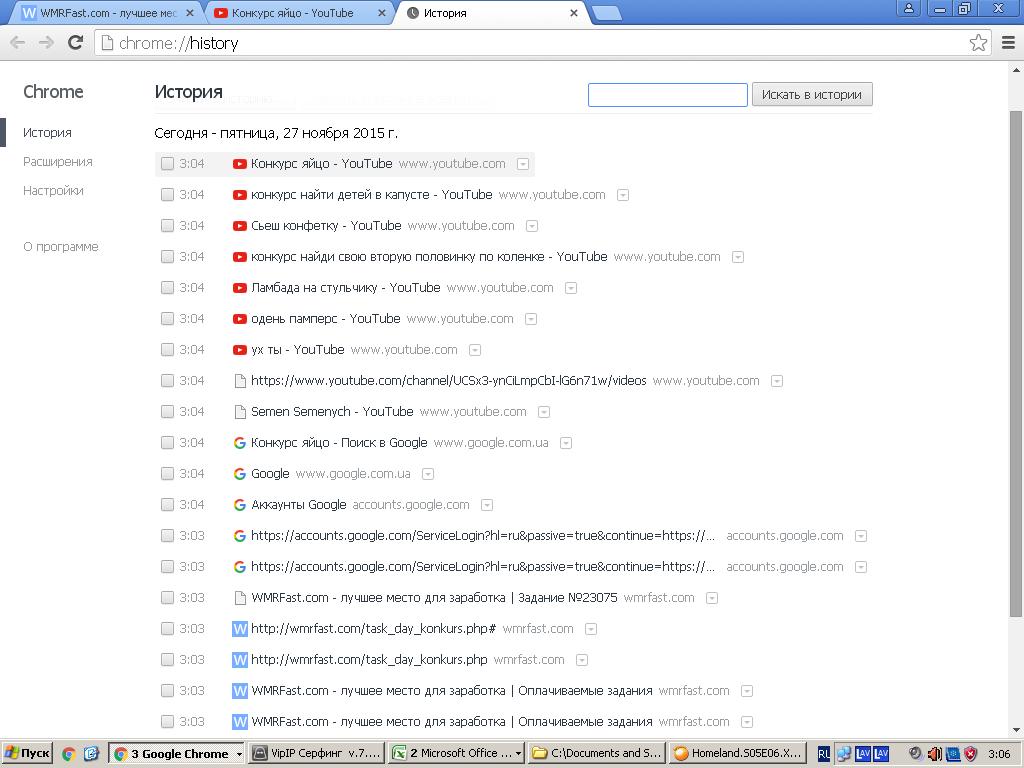Open the 'одень памперс - YouTube' history link
The width and height of the screenshot is (1024, 768).
(325, 319)
